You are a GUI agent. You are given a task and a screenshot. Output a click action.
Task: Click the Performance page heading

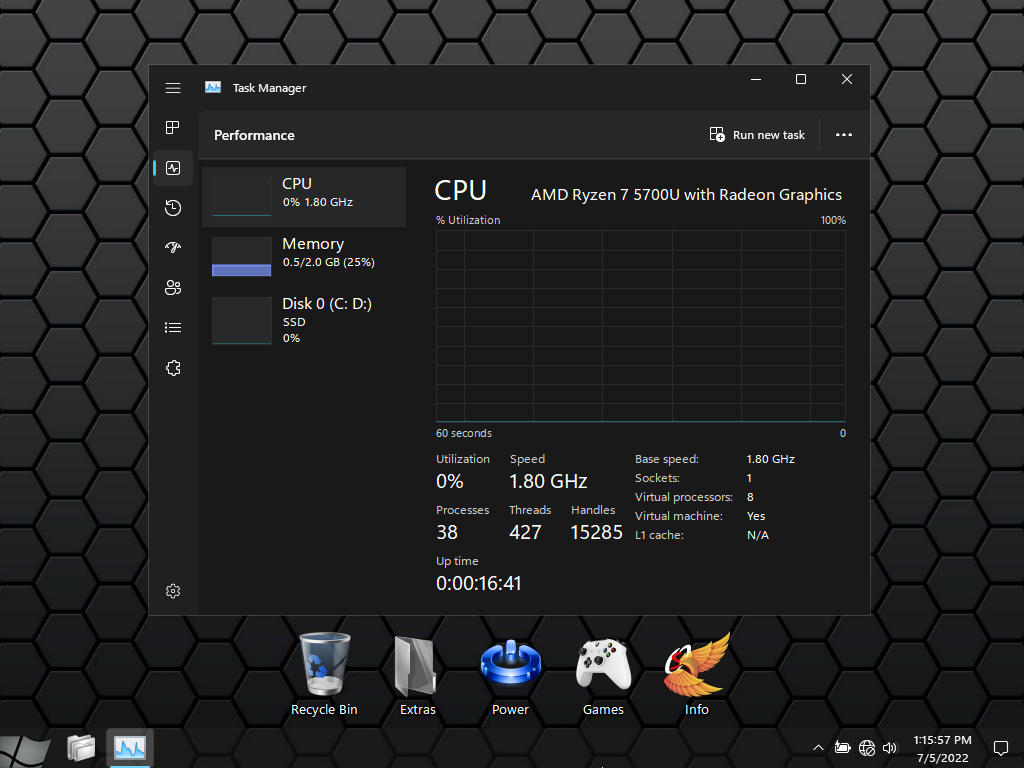pos(254,135)
